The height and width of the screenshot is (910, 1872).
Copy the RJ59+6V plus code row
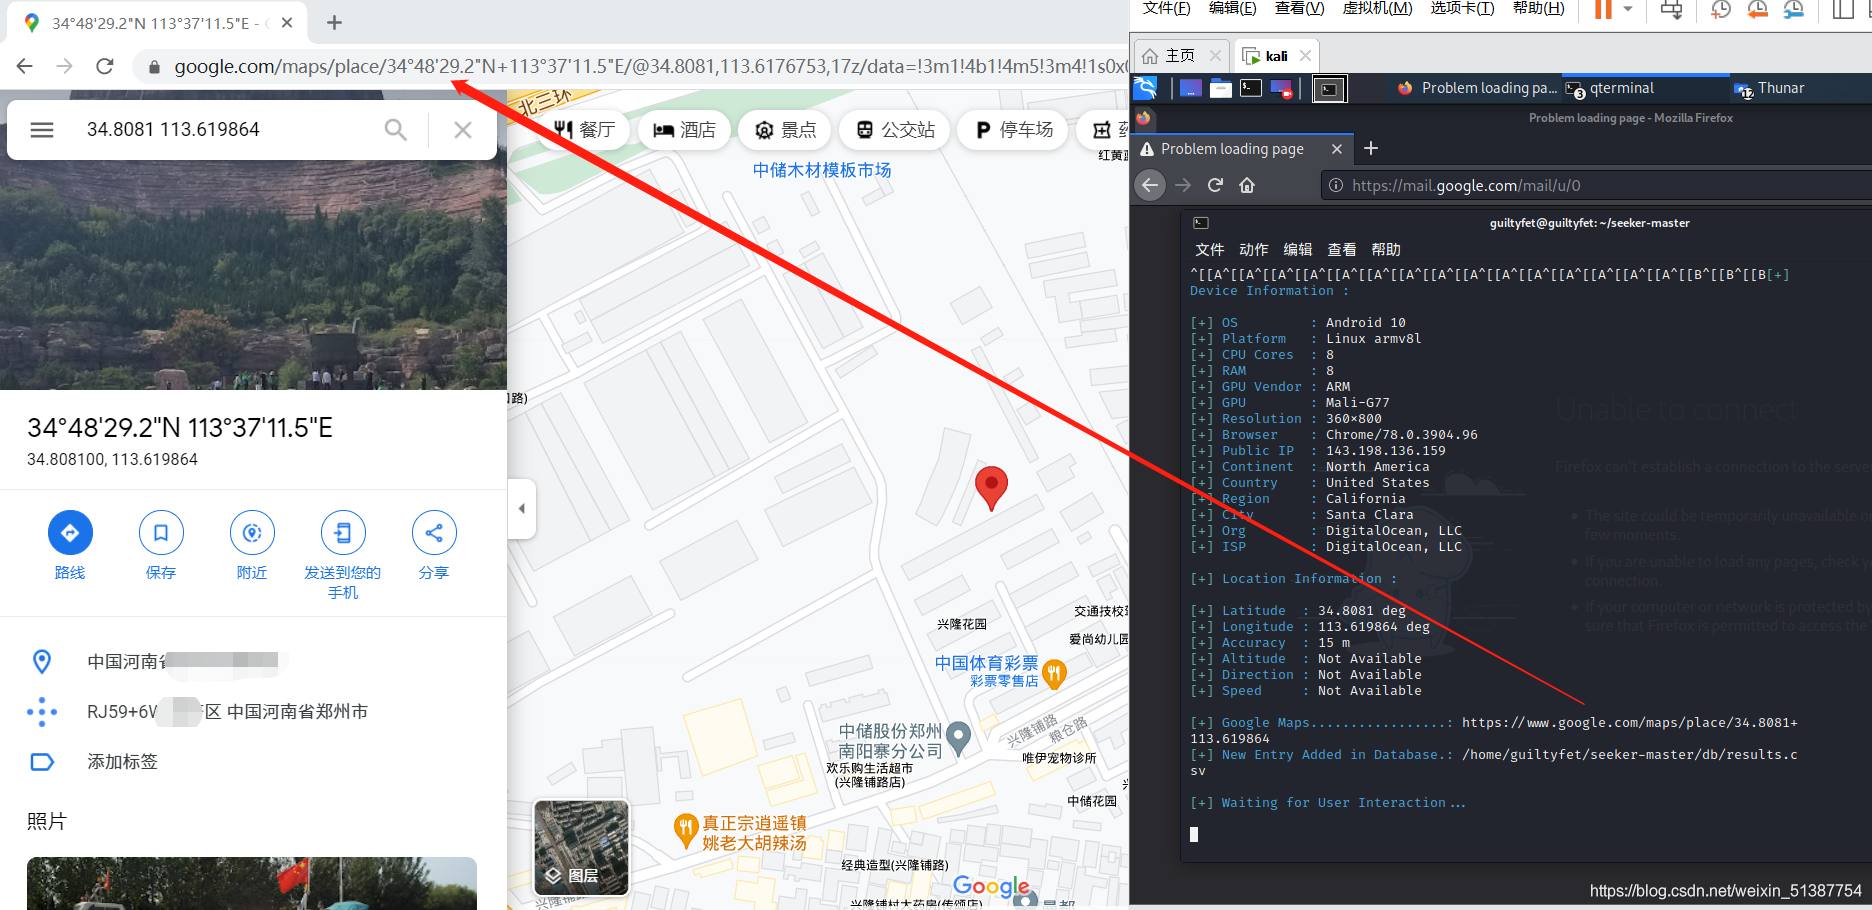tap(253, 712)
